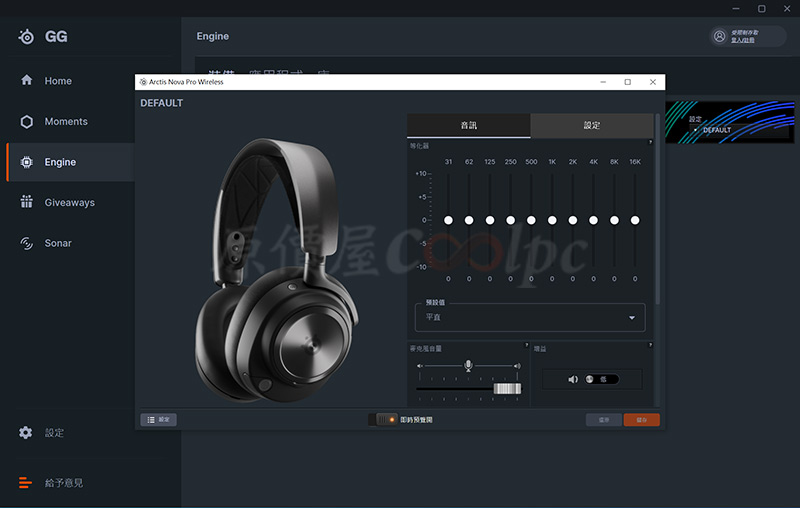Close the Arctis Nova Pro Wireless window
This screenshot has width=800, height=508.
(x=653, y=82)
